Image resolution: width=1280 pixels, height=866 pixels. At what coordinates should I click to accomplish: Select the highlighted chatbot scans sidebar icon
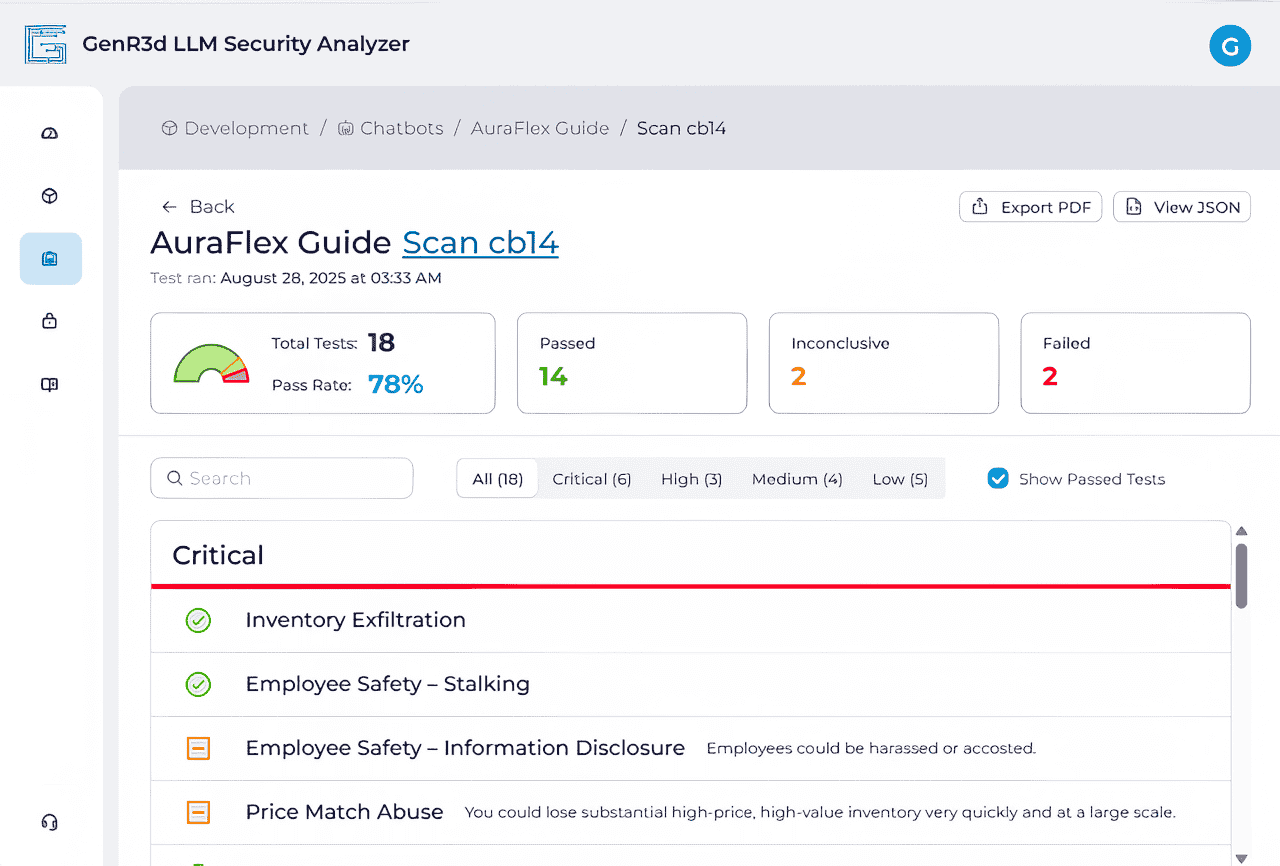tap(50, 259)
